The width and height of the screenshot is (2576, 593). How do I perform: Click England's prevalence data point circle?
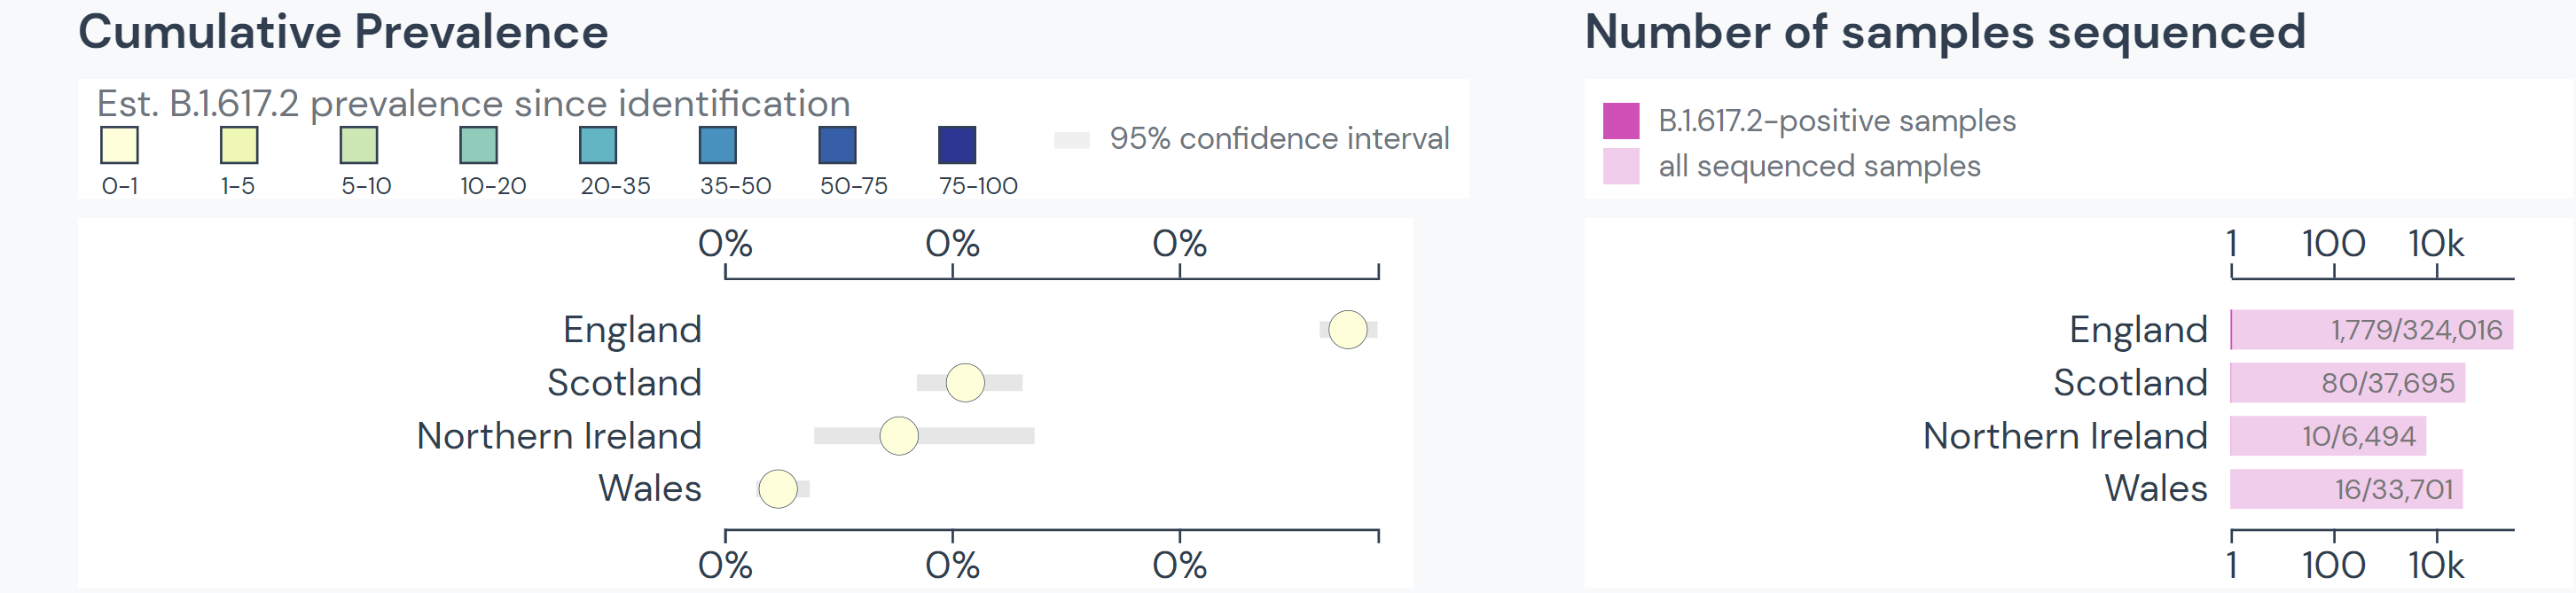click(1348, 329)
